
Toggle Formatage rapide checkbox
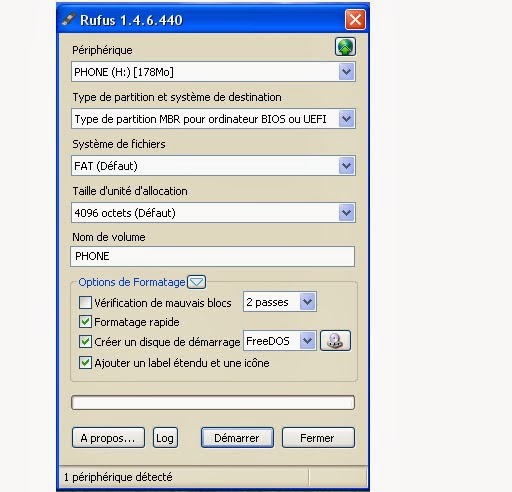(85, 322)
